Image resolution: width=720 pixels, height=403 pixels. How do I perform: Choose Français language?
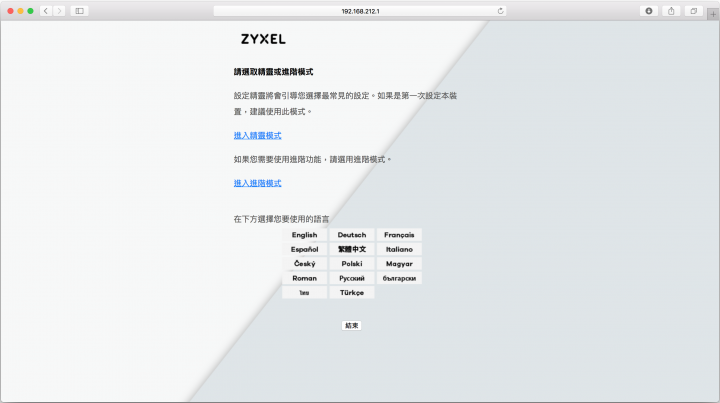click(x=399, y=235)
